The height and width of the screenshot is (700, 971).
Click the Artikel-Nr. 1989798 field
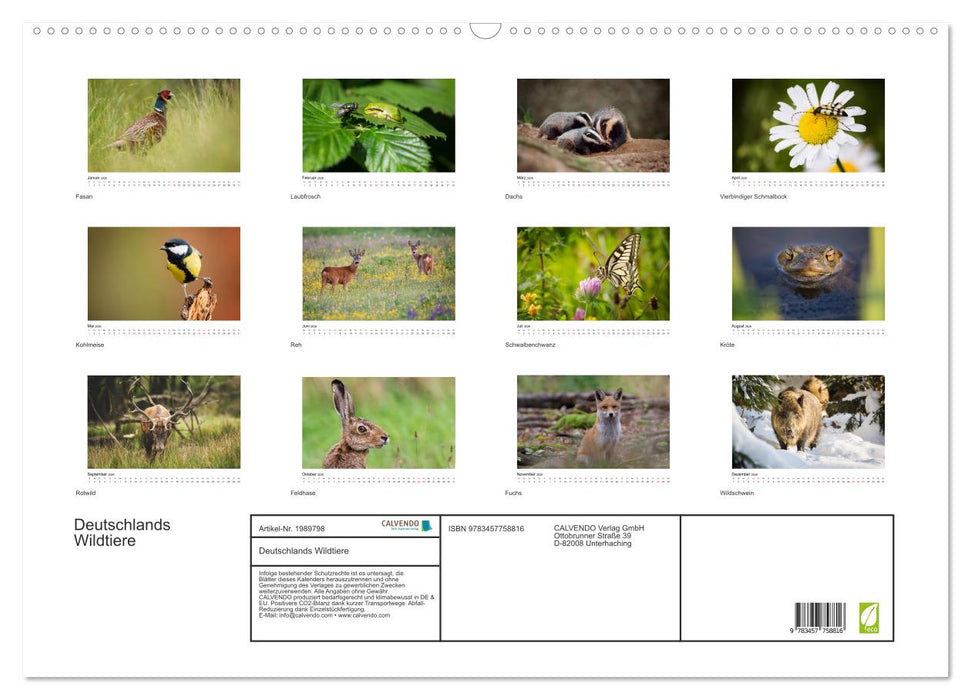(293, 528)
